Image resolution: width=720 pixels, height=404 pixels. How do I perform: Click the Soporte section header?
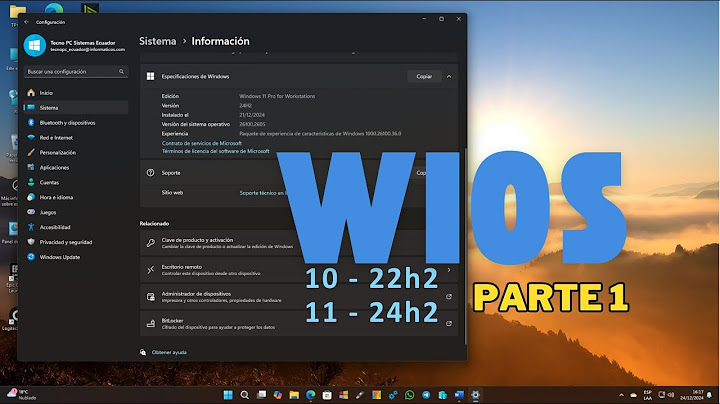click(298, 173)
